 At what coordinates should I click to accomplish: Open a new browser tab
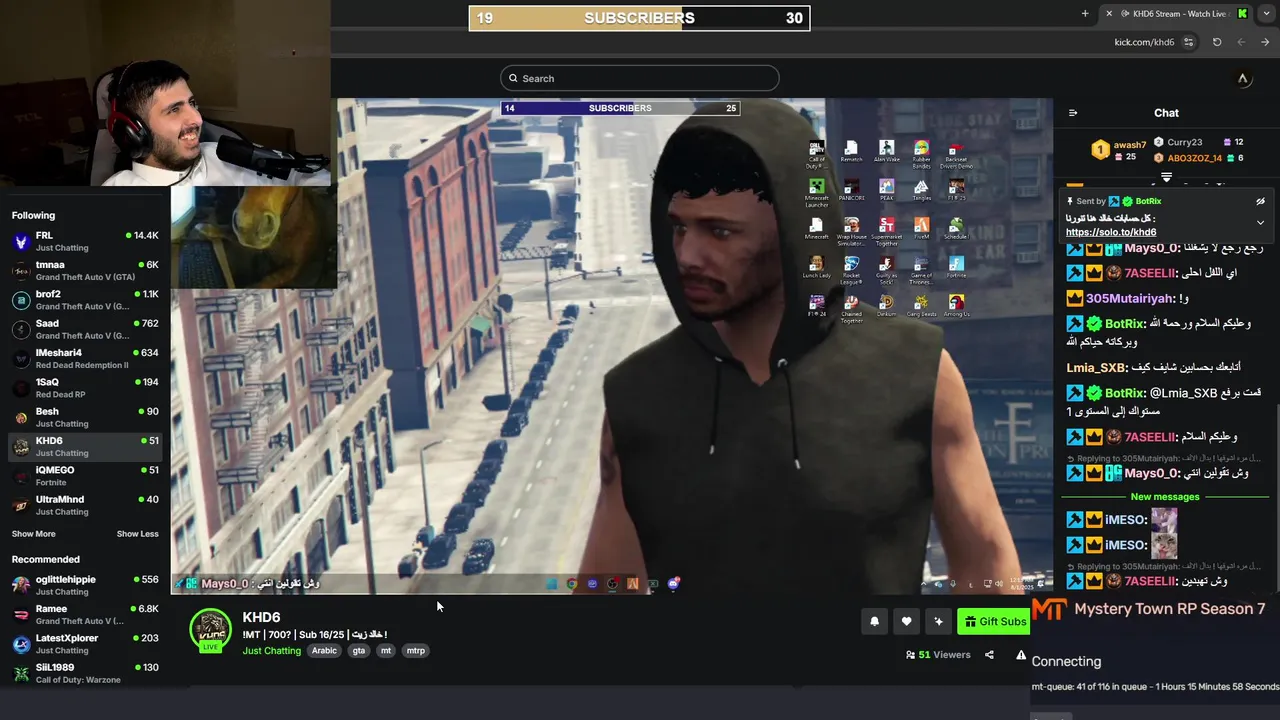tap(1085, 13)
